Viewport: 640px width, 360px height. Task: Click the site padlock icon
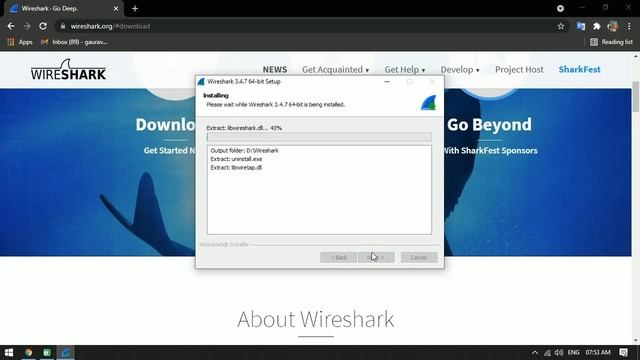[62, 26]
